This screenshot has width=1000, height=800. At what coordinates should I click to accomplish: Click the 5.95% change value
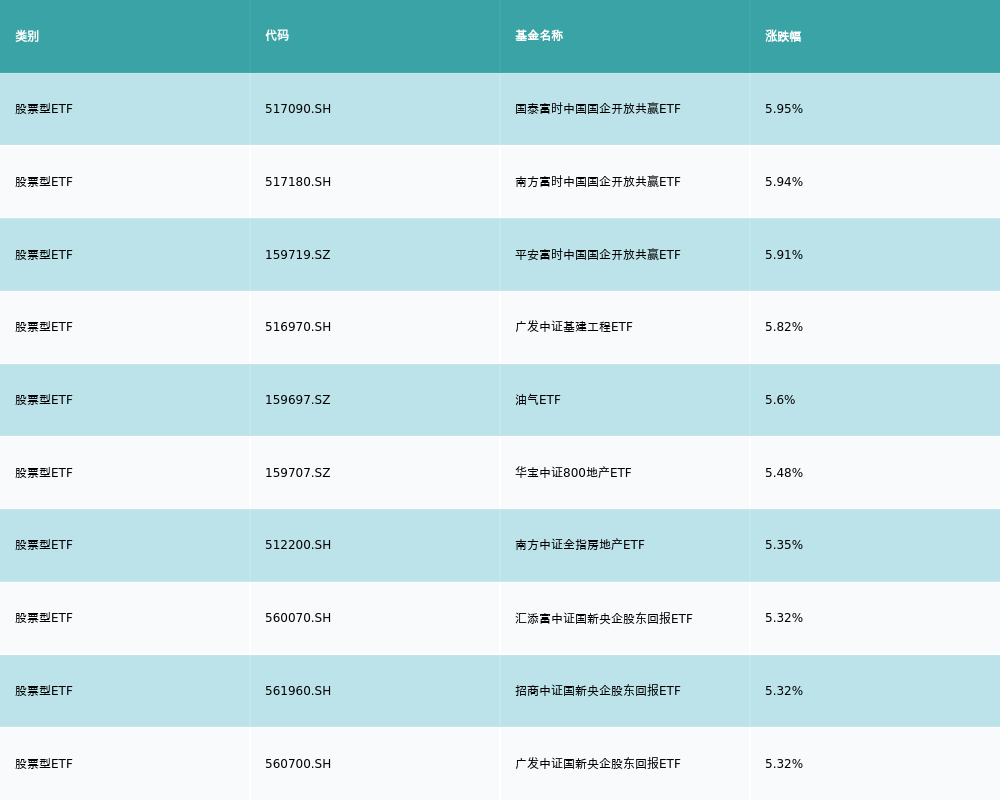pos(784,109)
